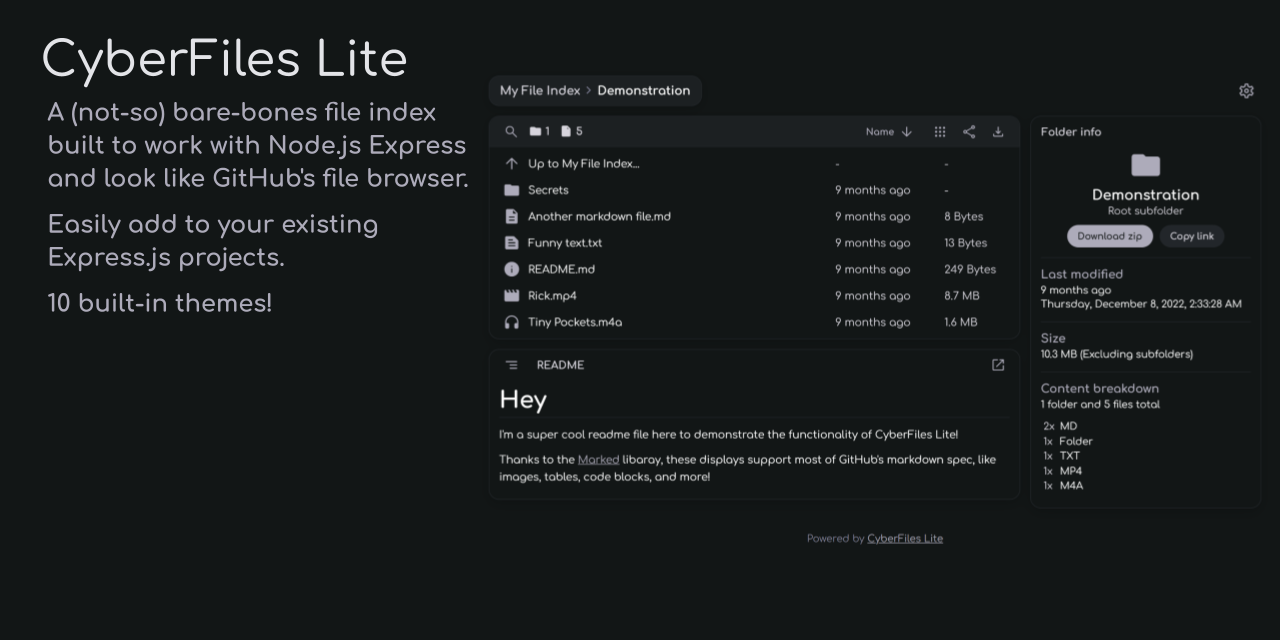
Task: Click the Secrets folder icon
Action: pos(512,190)
